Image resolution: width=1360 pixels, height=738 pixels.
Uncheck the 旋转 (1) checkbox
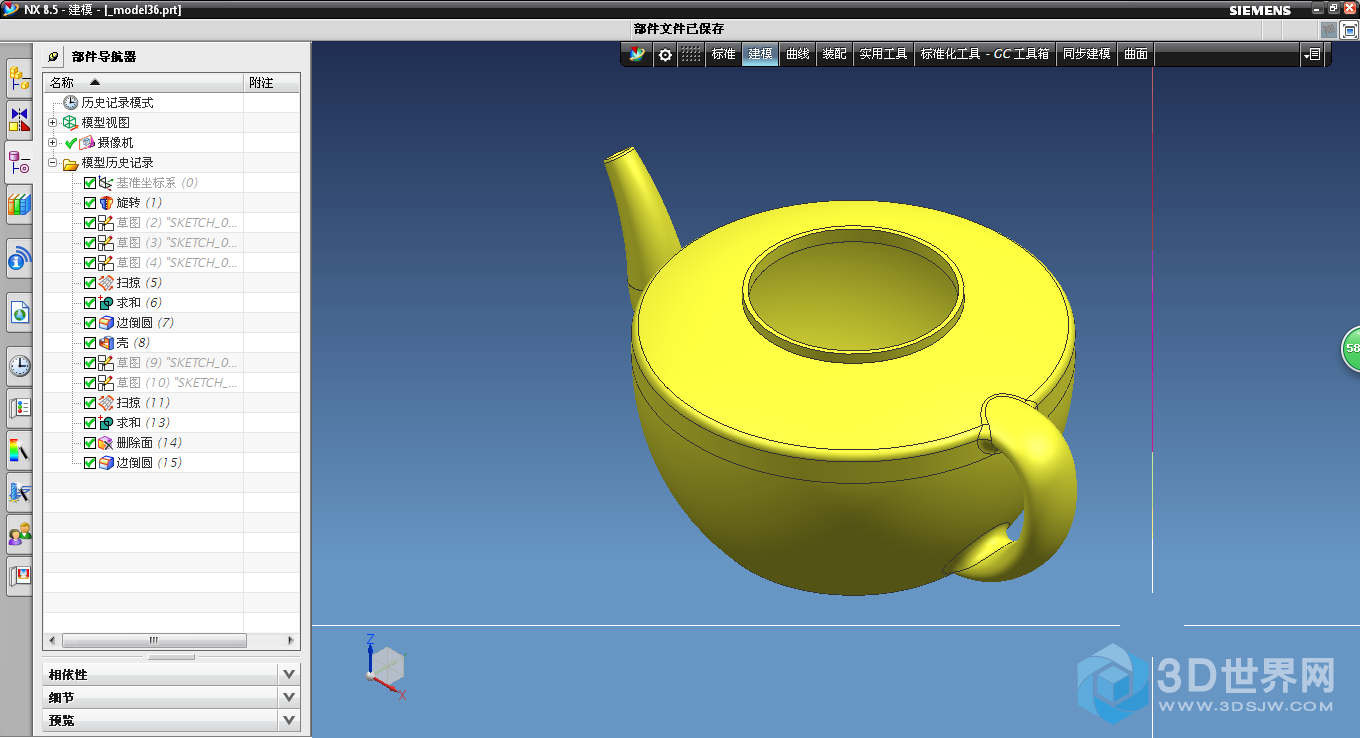[x=90, y=203]
